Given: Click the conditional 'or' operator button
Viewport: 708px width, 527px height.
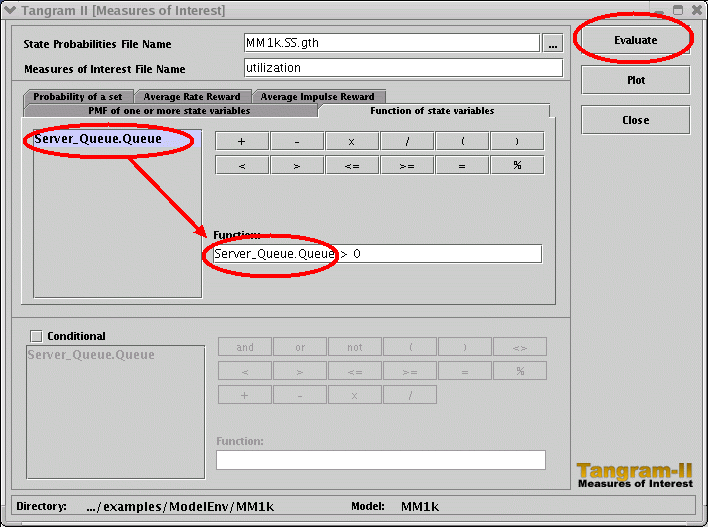Looking at the screenshot, I should [x=300, y=347].
